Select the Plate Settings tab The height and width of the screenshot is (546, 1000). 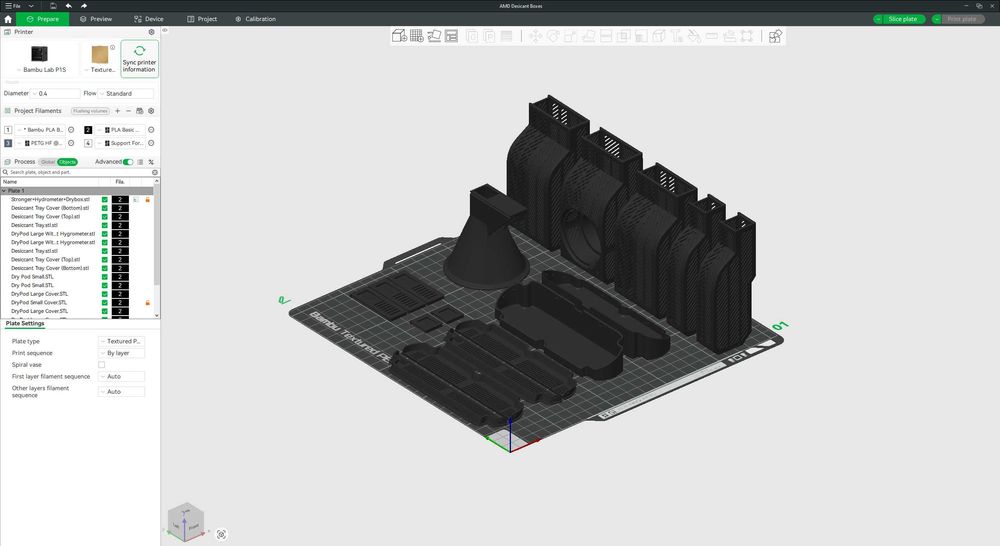click(x=25, y=323)
